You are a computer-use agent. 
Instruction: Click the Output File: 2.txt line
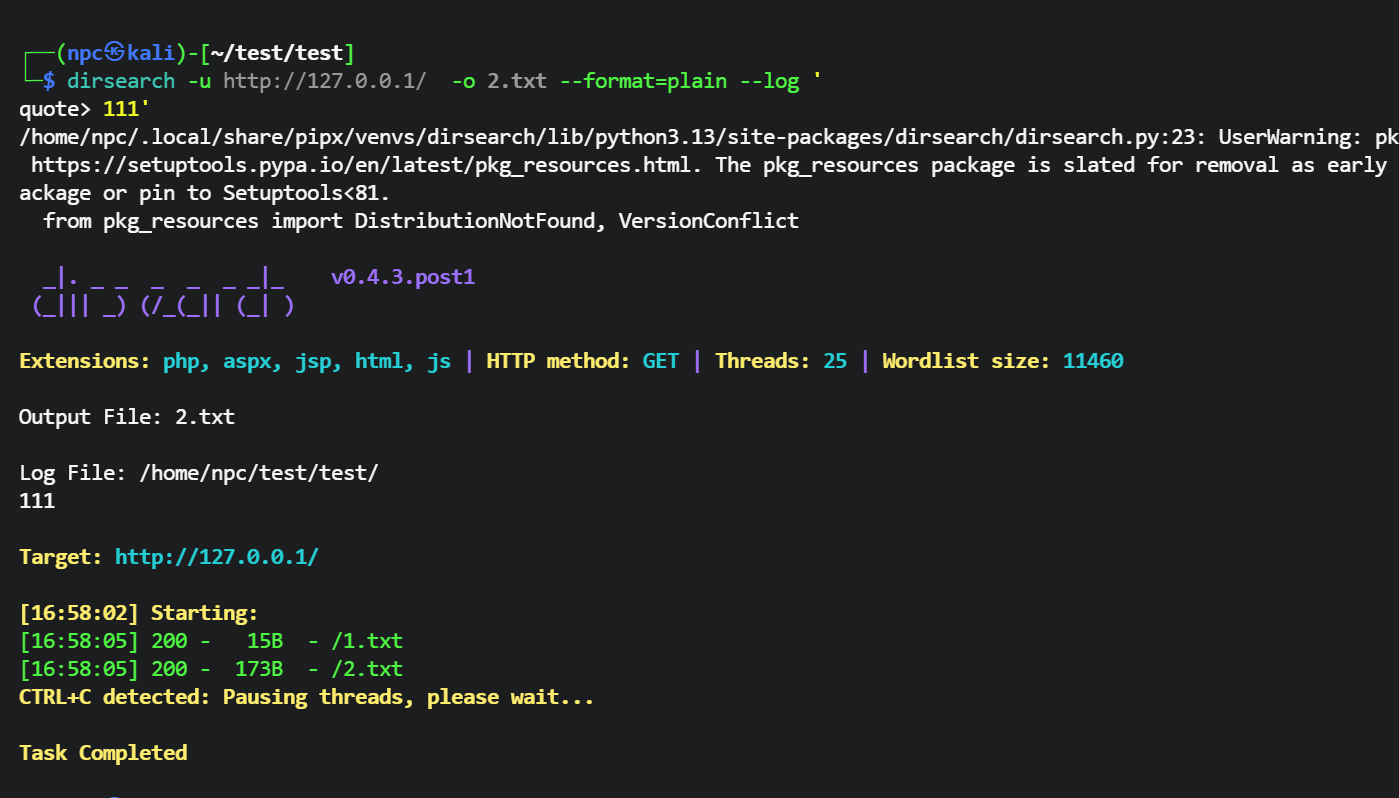[127, 417]
